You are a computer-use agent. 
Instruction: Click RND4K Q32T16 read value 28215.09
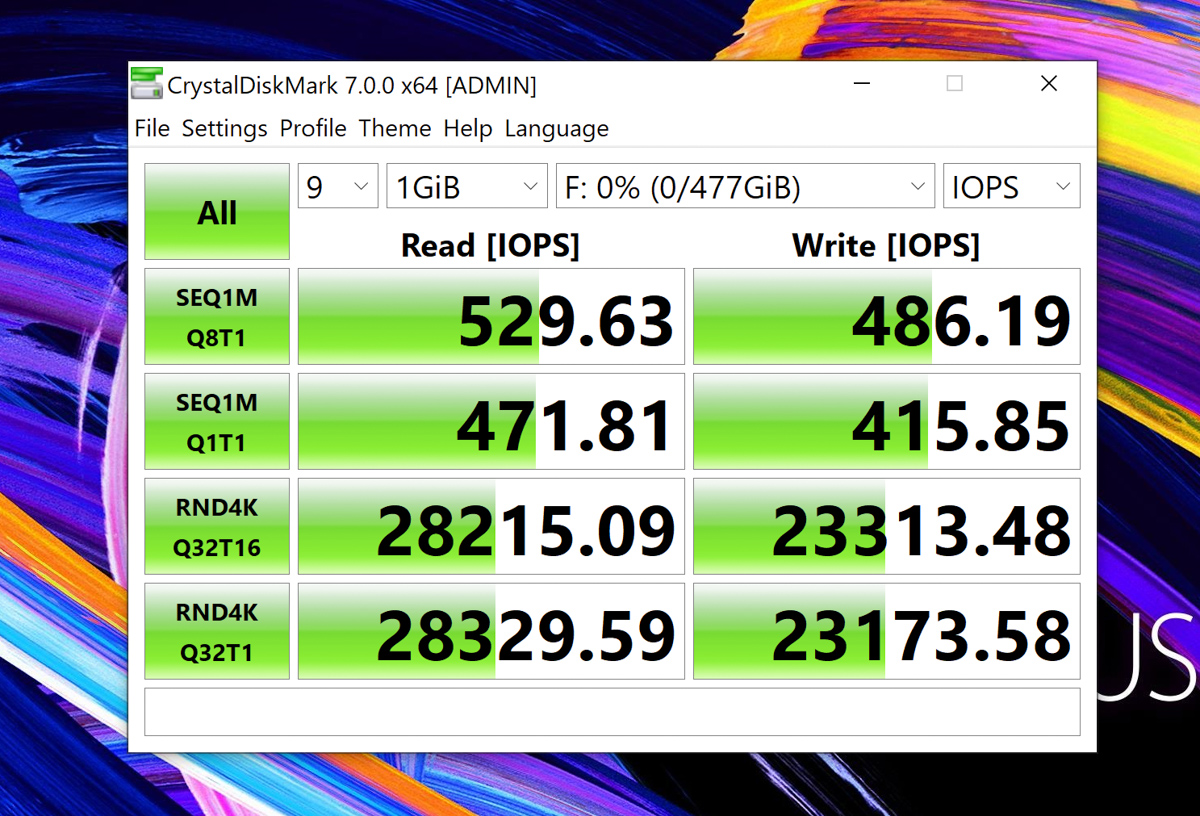491,527
